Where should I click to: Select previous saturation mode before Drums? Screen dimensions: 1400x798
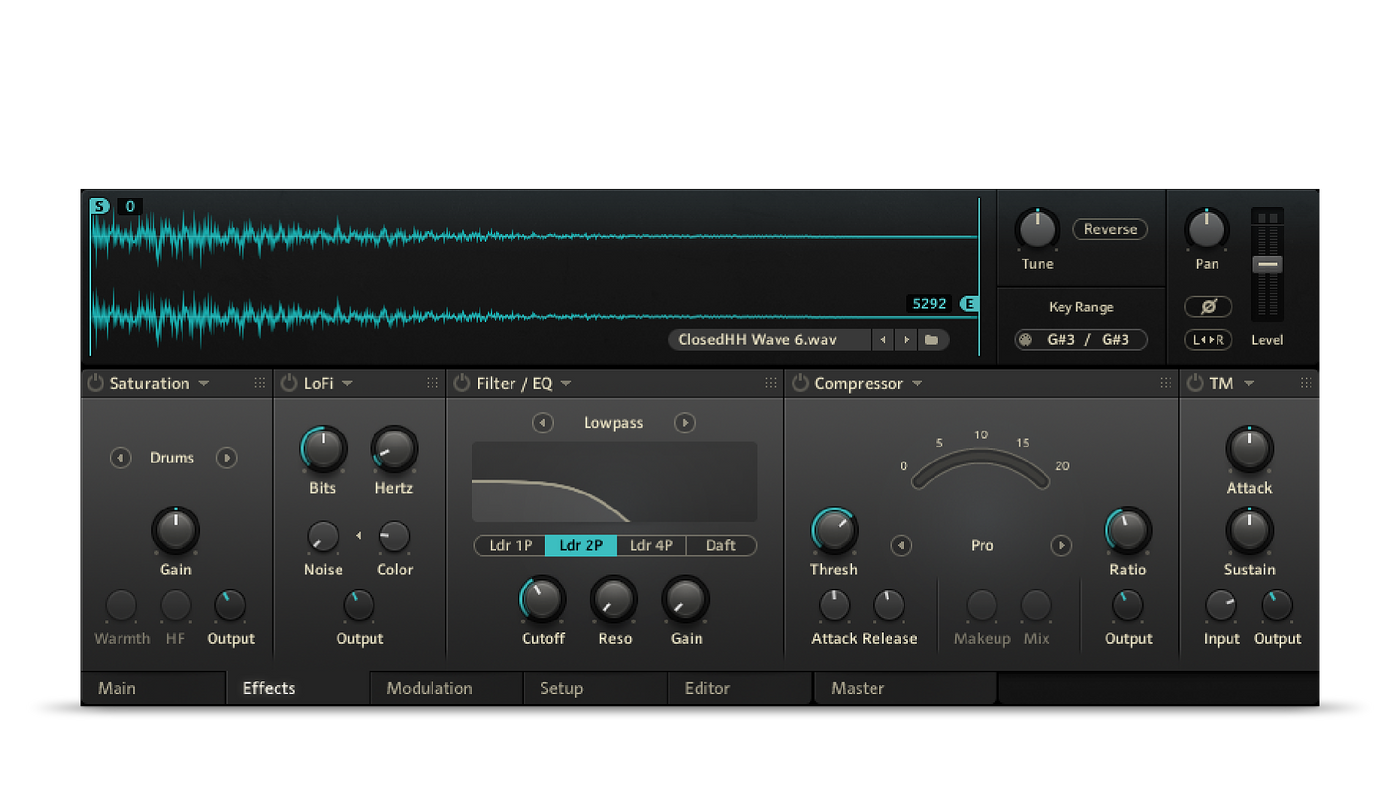coord(120,458)
